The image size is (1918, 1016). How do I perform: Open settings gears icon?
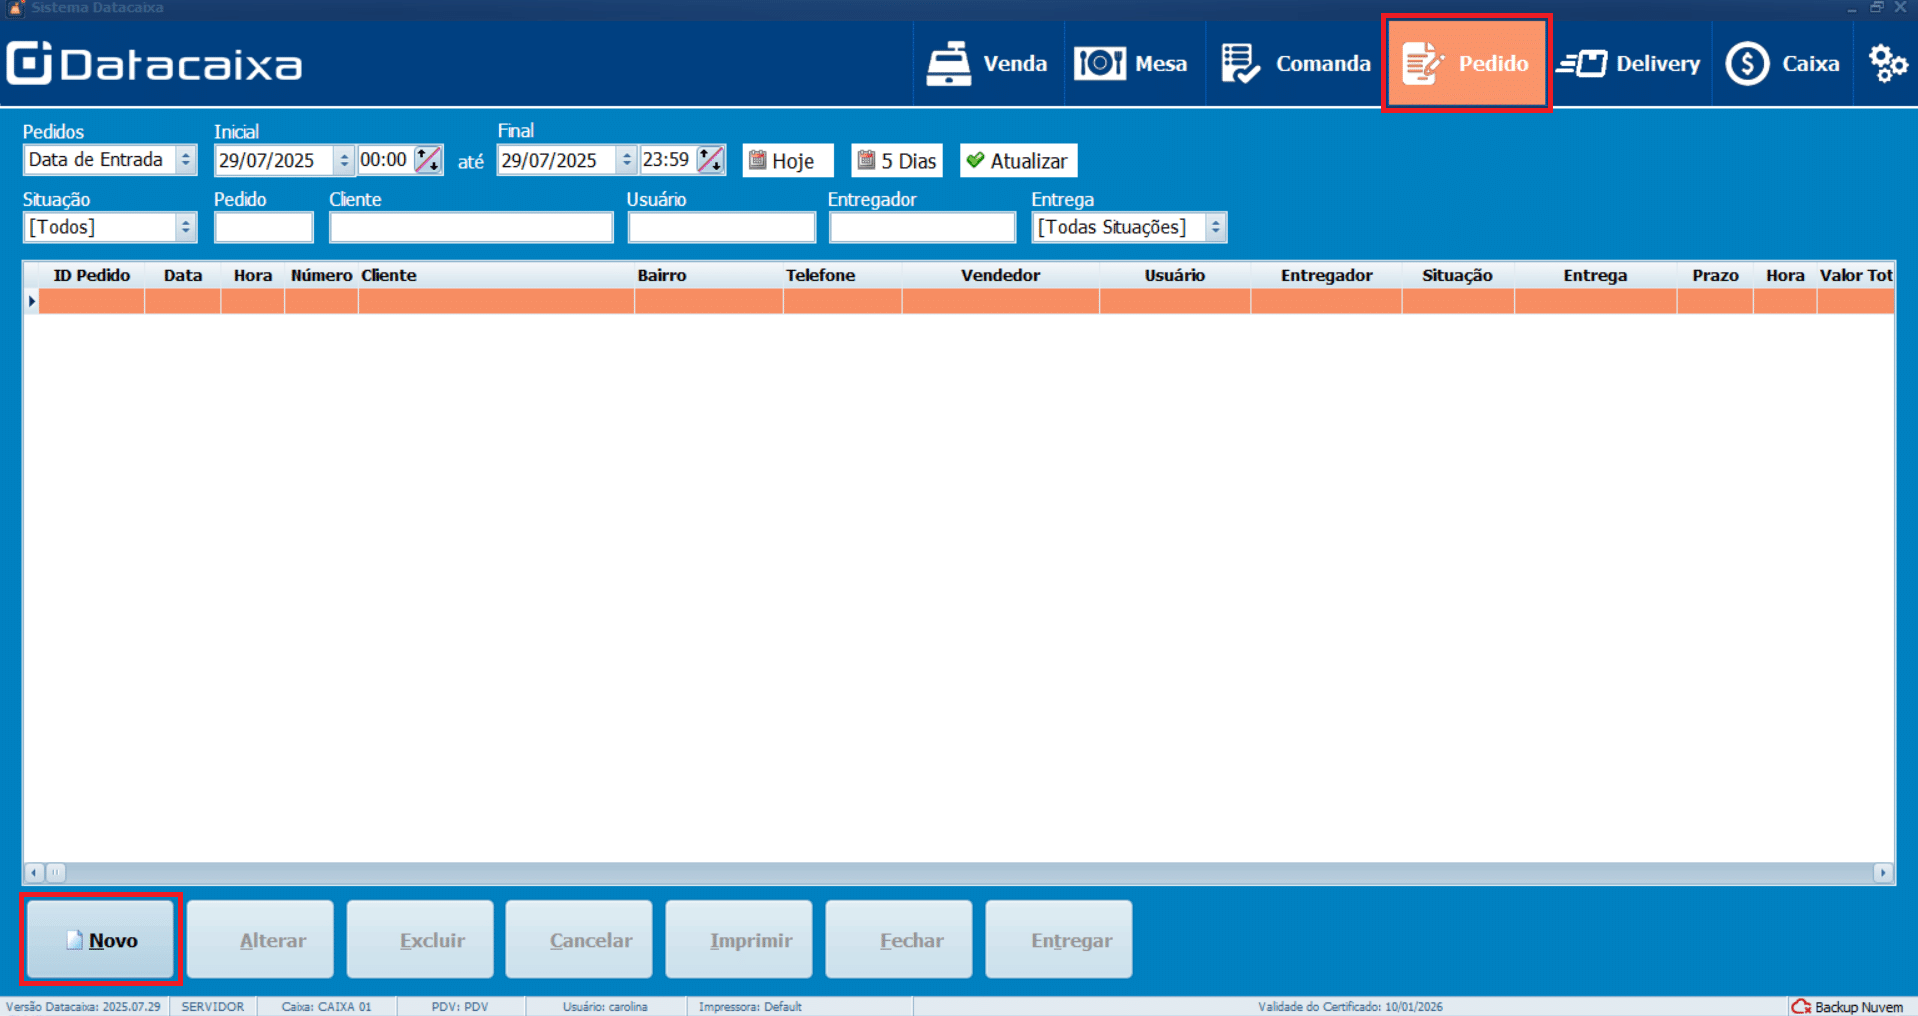tap(1887, 64)
